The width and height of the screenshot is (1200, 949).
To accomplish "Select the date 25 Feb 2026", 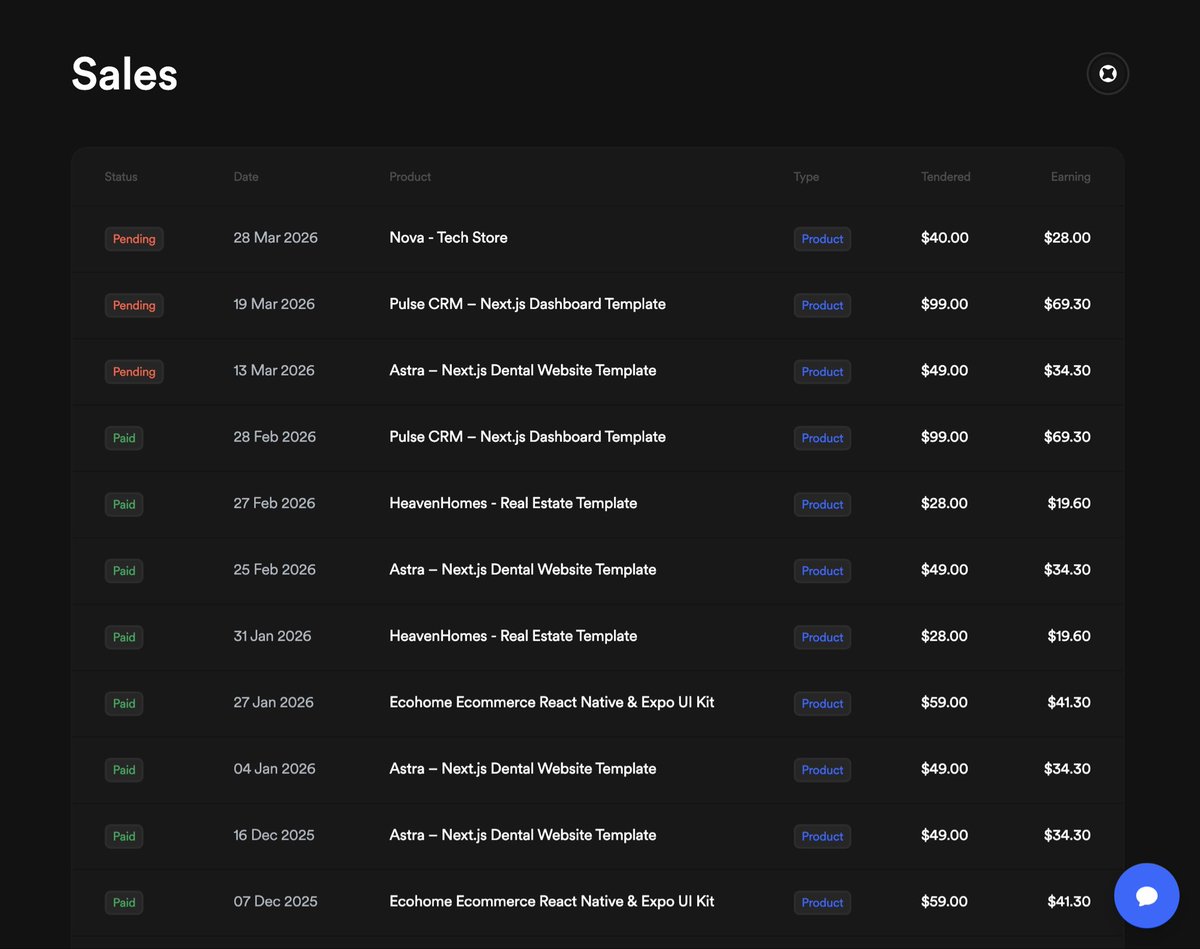I will click(275, 570).
